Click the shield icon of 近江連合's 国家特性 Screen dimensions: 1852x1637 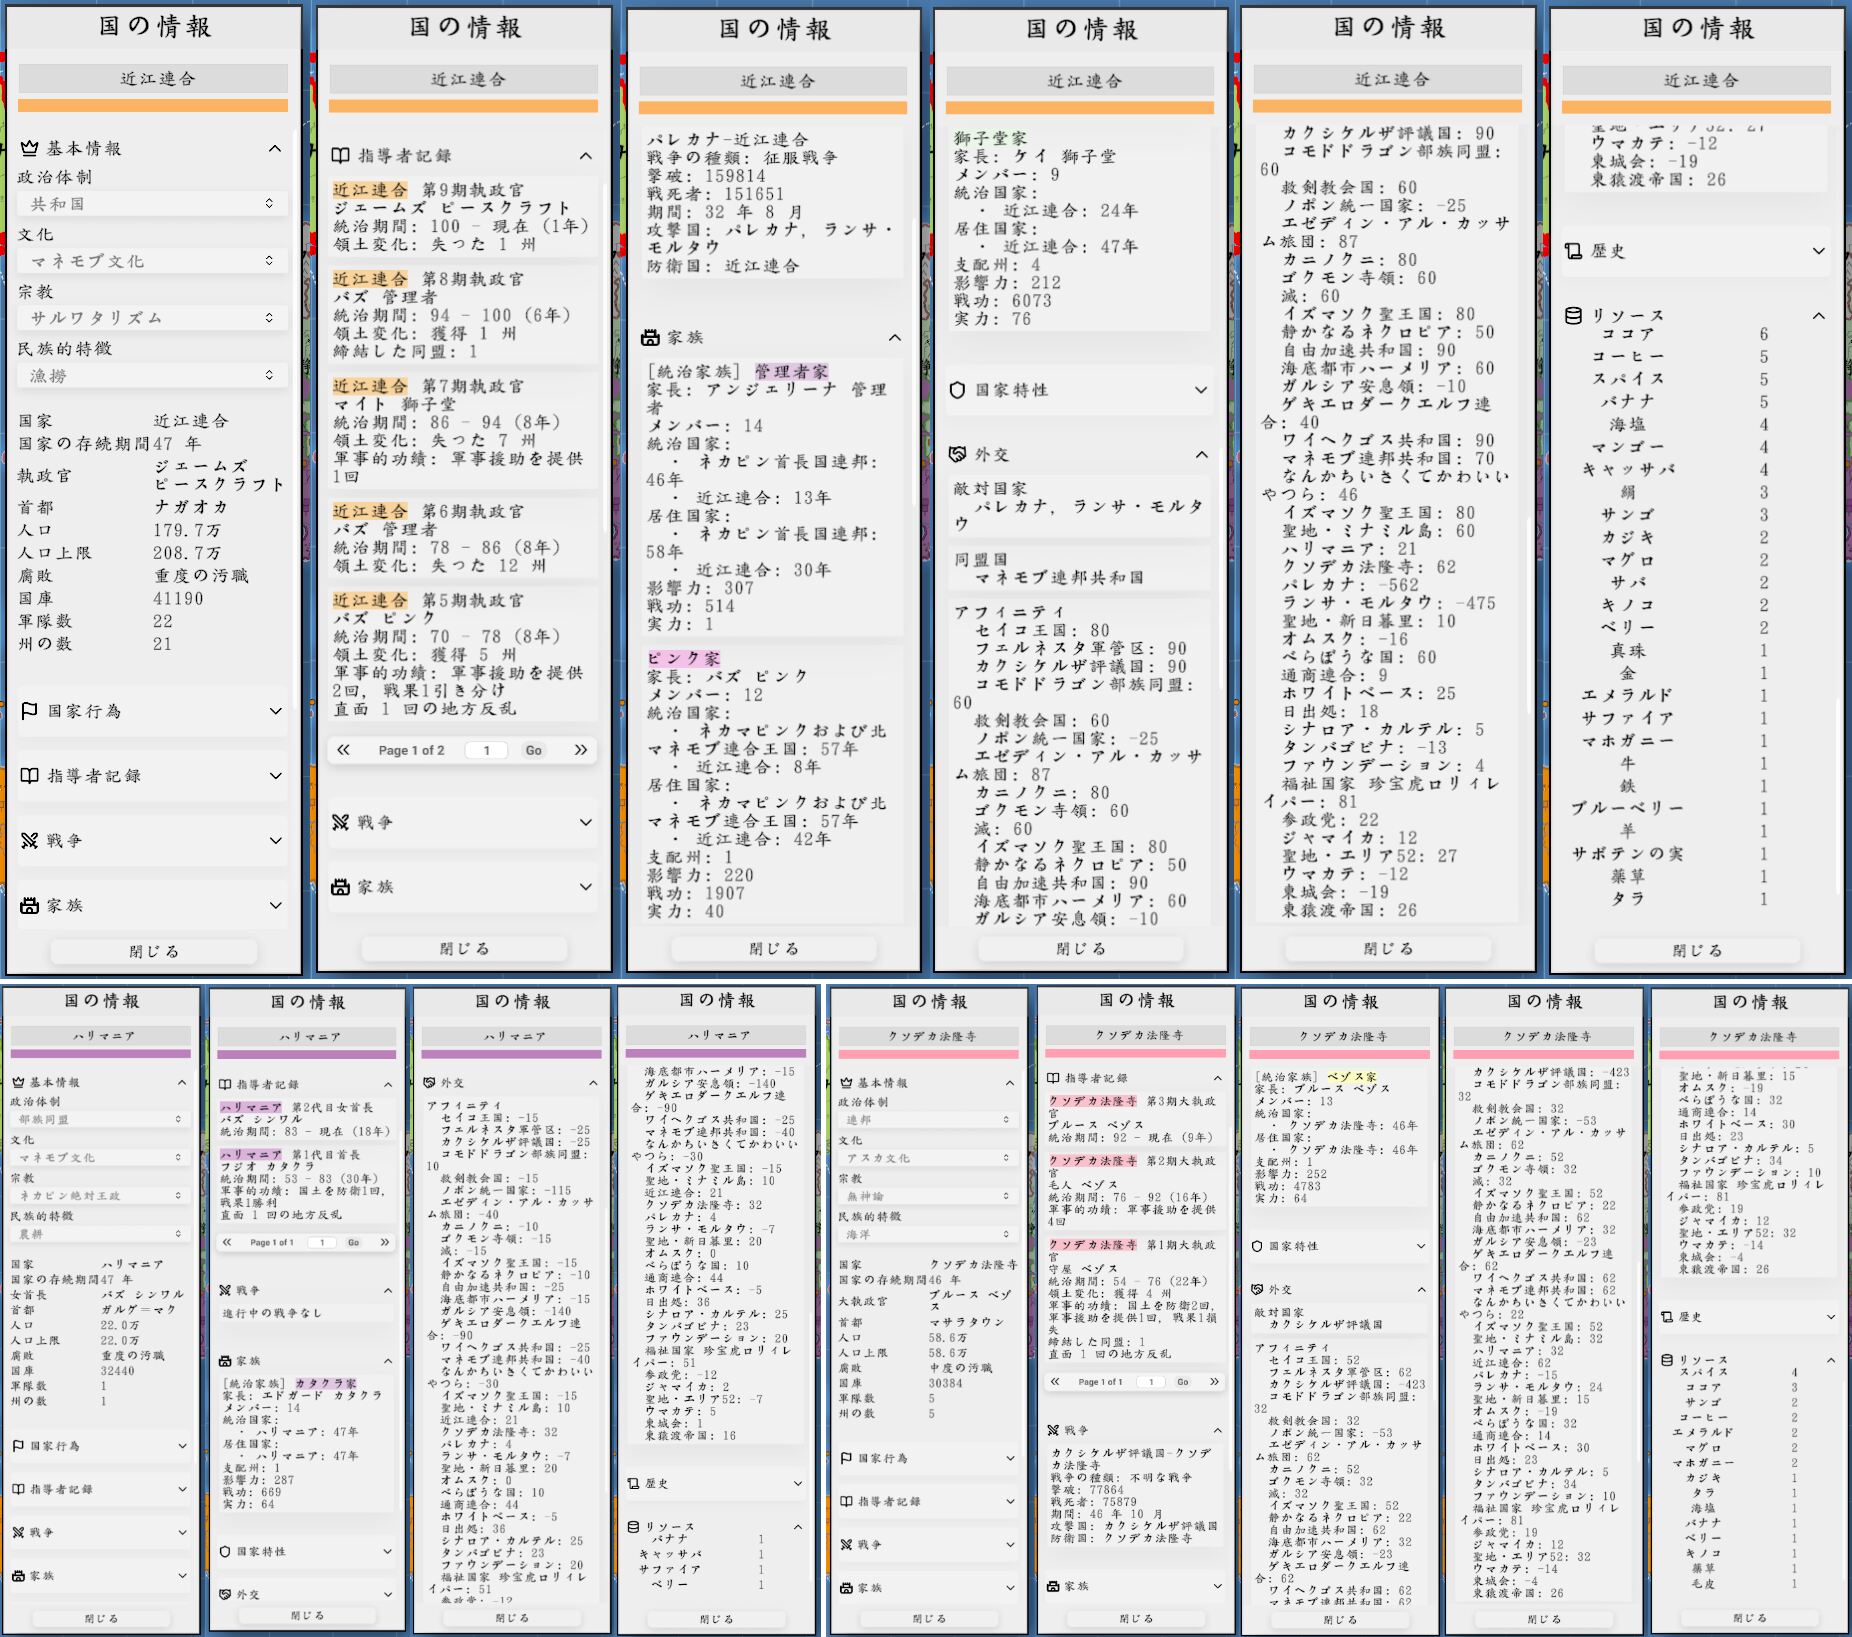click(957, 390)
